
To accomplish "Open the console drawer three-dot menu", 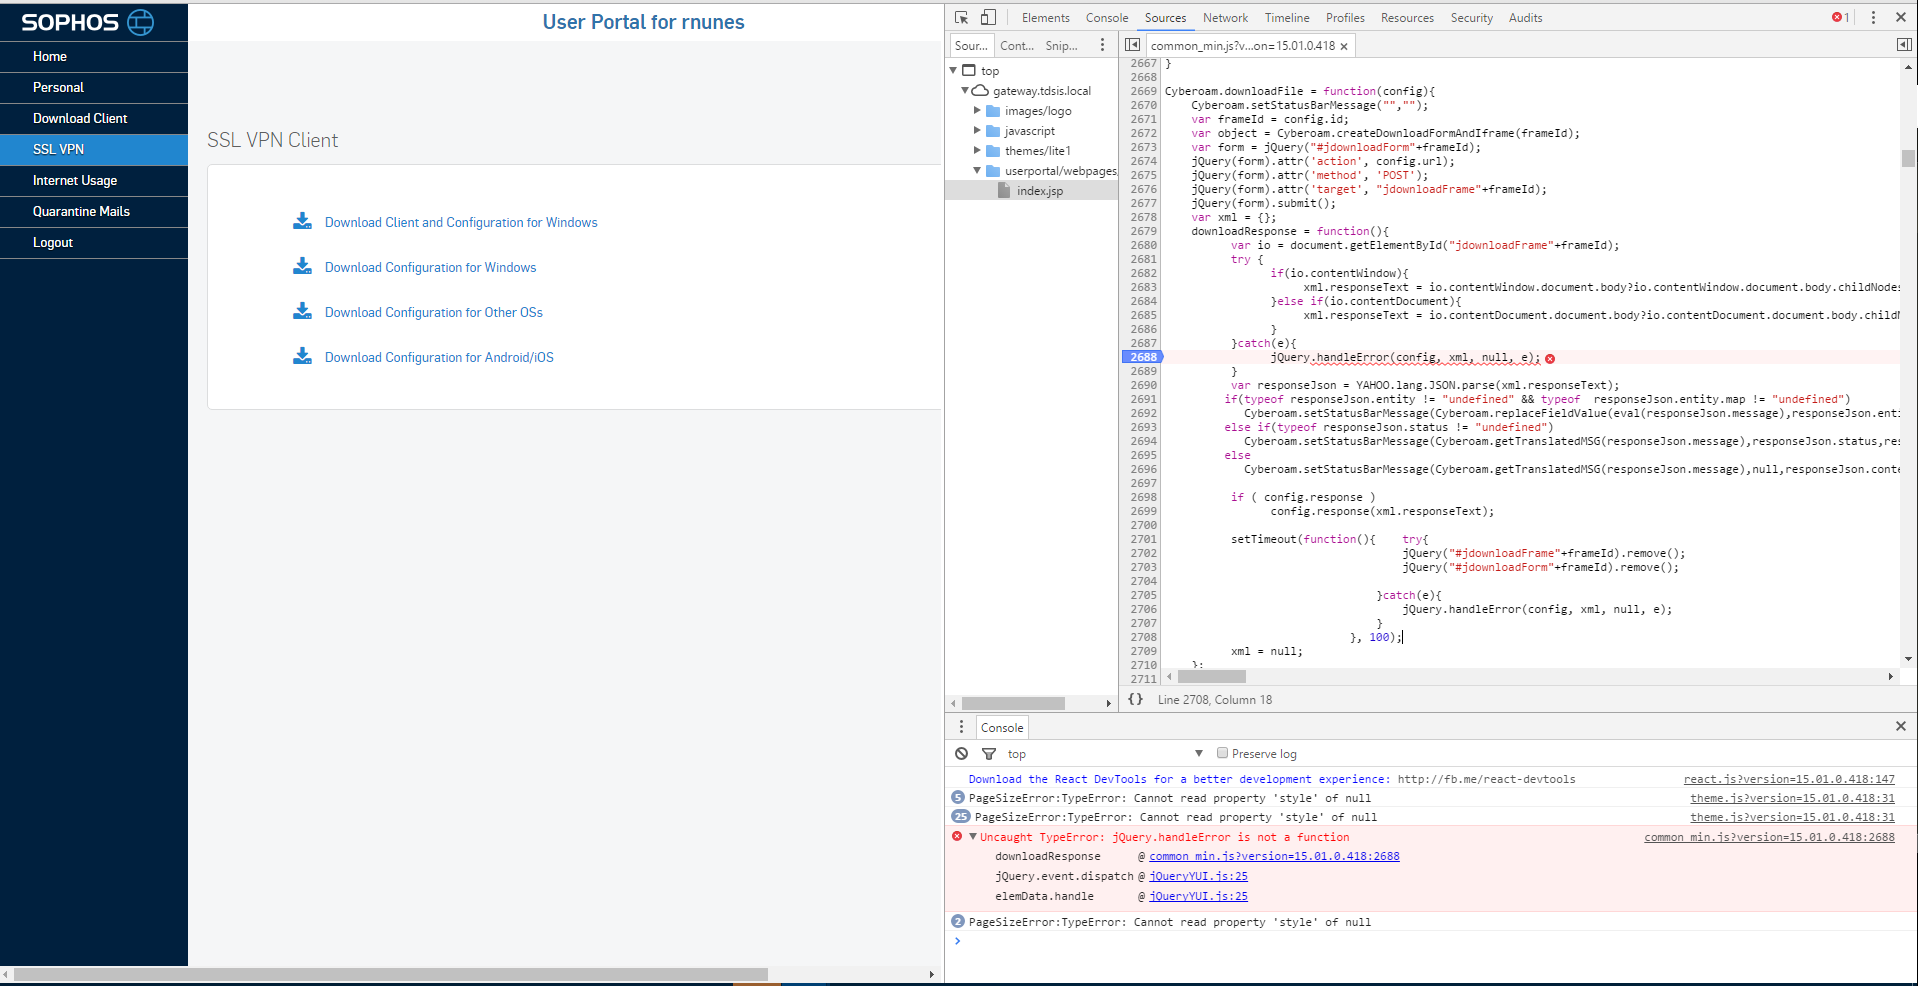I will coord(961,727).
